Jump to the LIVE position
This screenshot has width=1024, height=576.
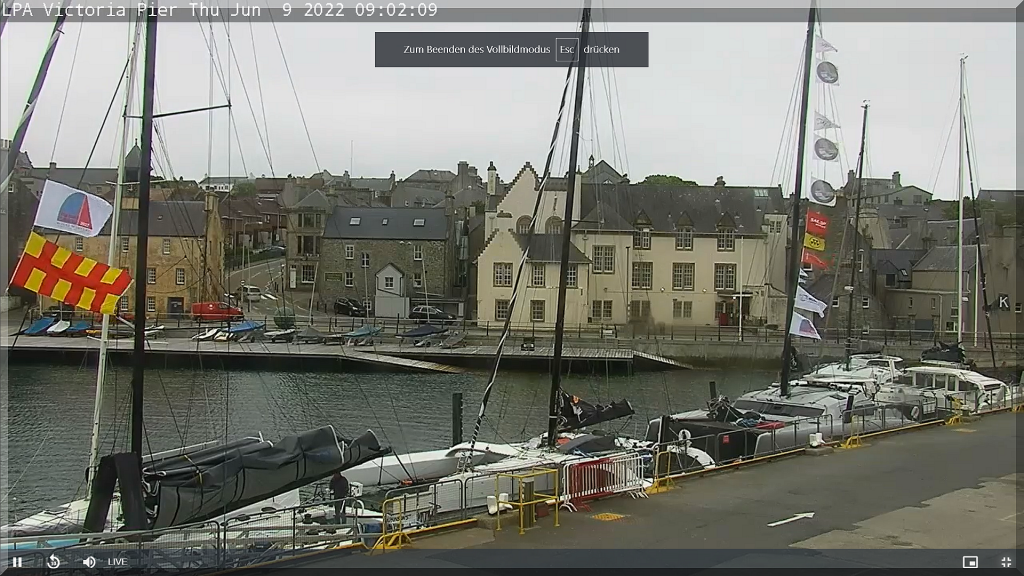117,562
